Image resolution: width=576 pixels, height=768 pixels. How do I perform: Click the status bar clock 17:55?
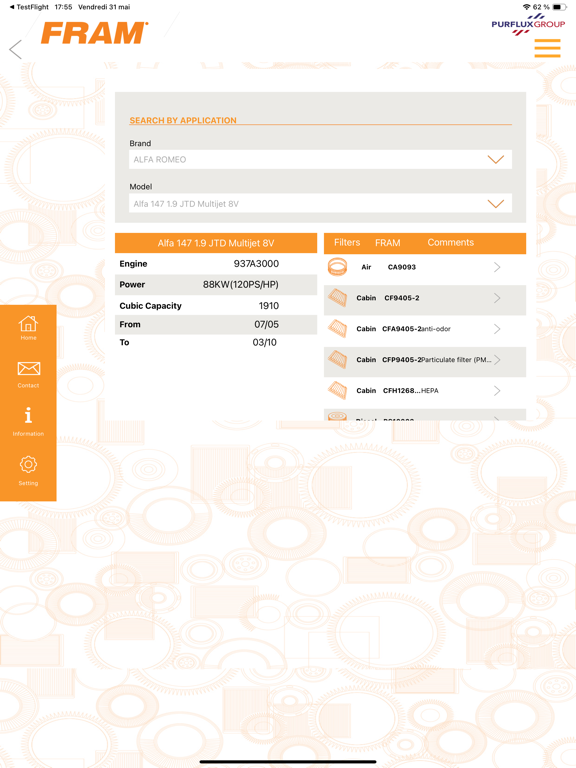(x=63, y=7)
